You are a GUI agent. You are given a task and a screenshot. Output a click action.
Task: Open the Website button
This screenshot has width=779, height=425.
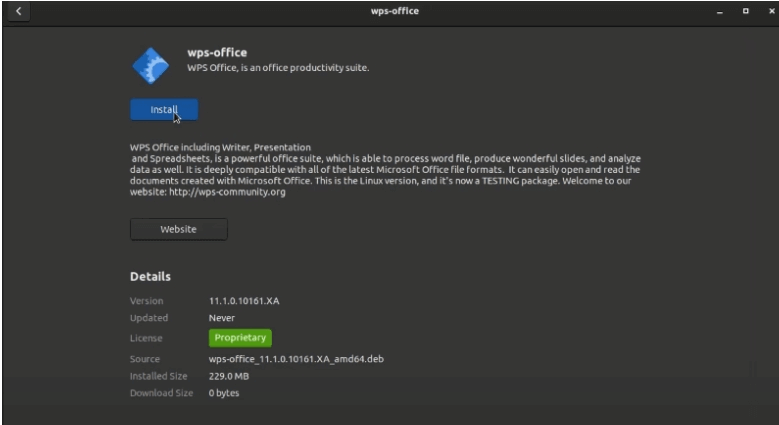[x=179, y=229]
